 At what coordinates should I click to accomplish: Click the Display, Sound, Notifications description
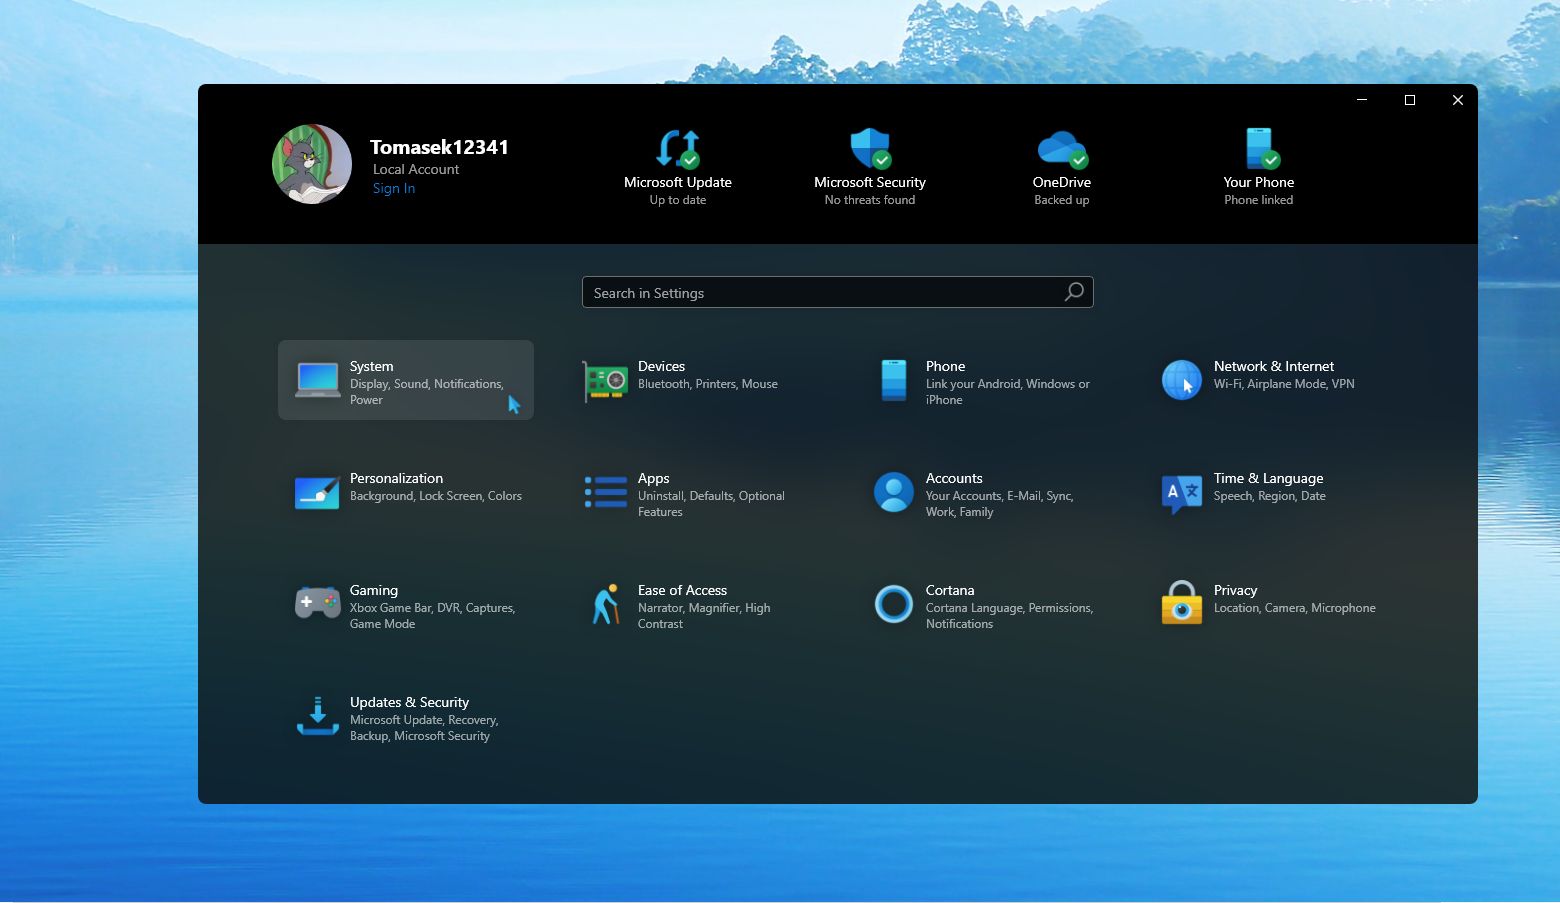pos(427,392)
